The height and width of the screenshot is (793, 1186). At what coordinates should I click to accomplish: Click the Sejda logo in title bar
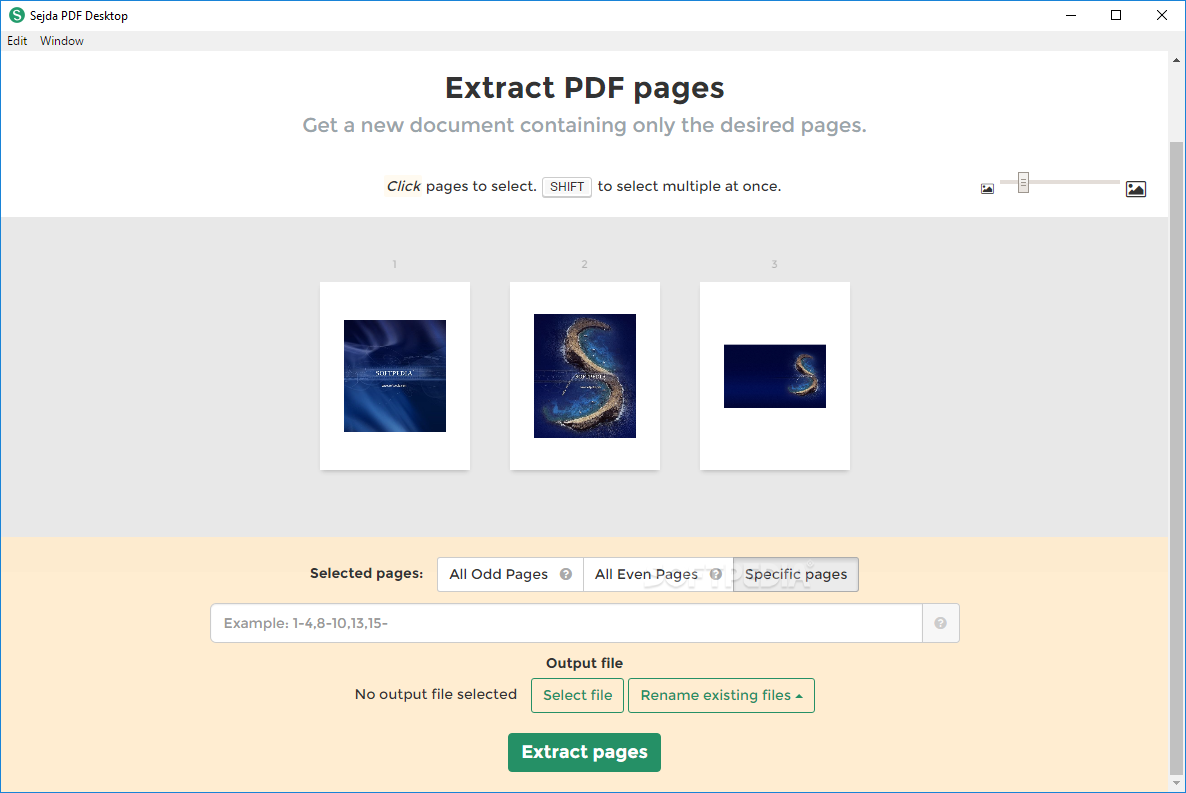(x=17, y=15)
